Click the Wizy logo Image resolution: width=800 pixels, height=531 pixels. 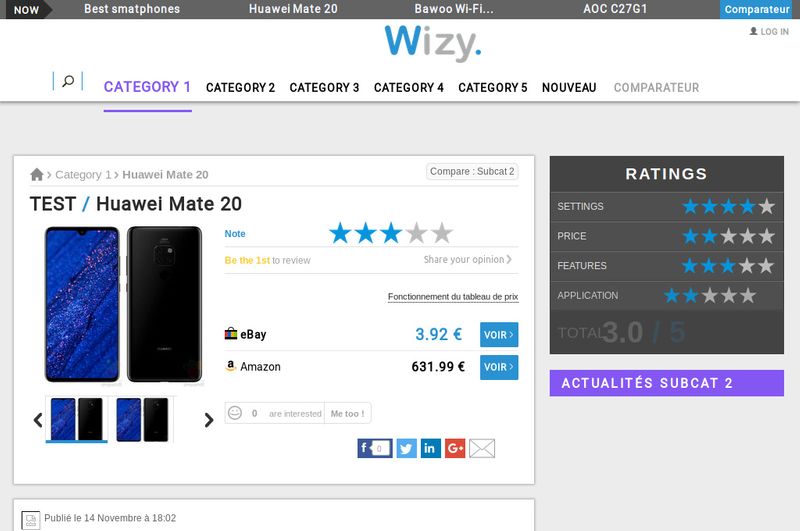pyautogui.click(x=433, y=43)
